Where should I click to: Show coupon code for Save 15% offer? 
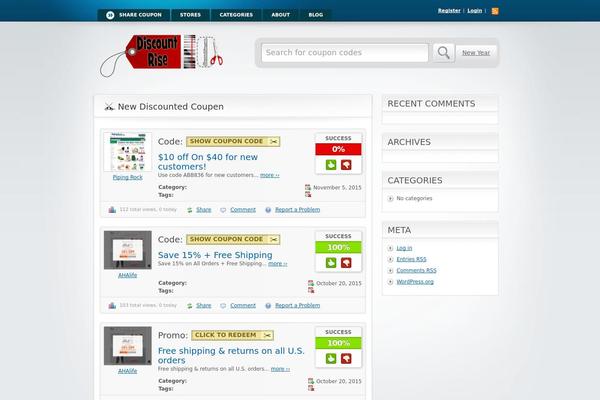tap(233, 239)
